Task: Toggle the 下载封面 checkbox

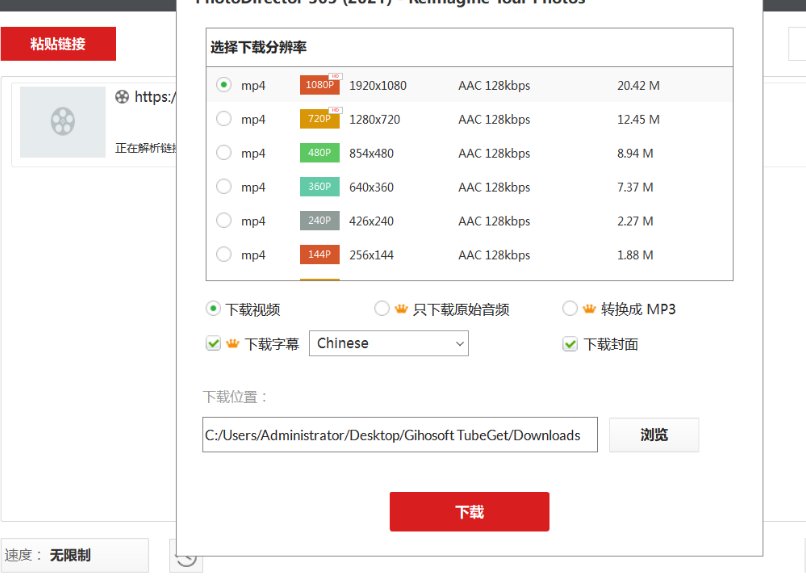Action: [570, 344]
